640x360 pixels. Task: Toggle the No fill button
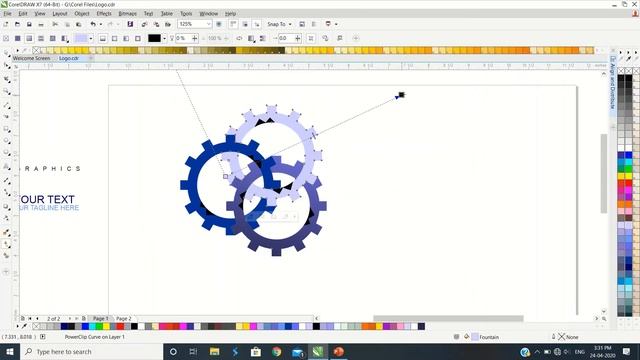pos(6,38)
